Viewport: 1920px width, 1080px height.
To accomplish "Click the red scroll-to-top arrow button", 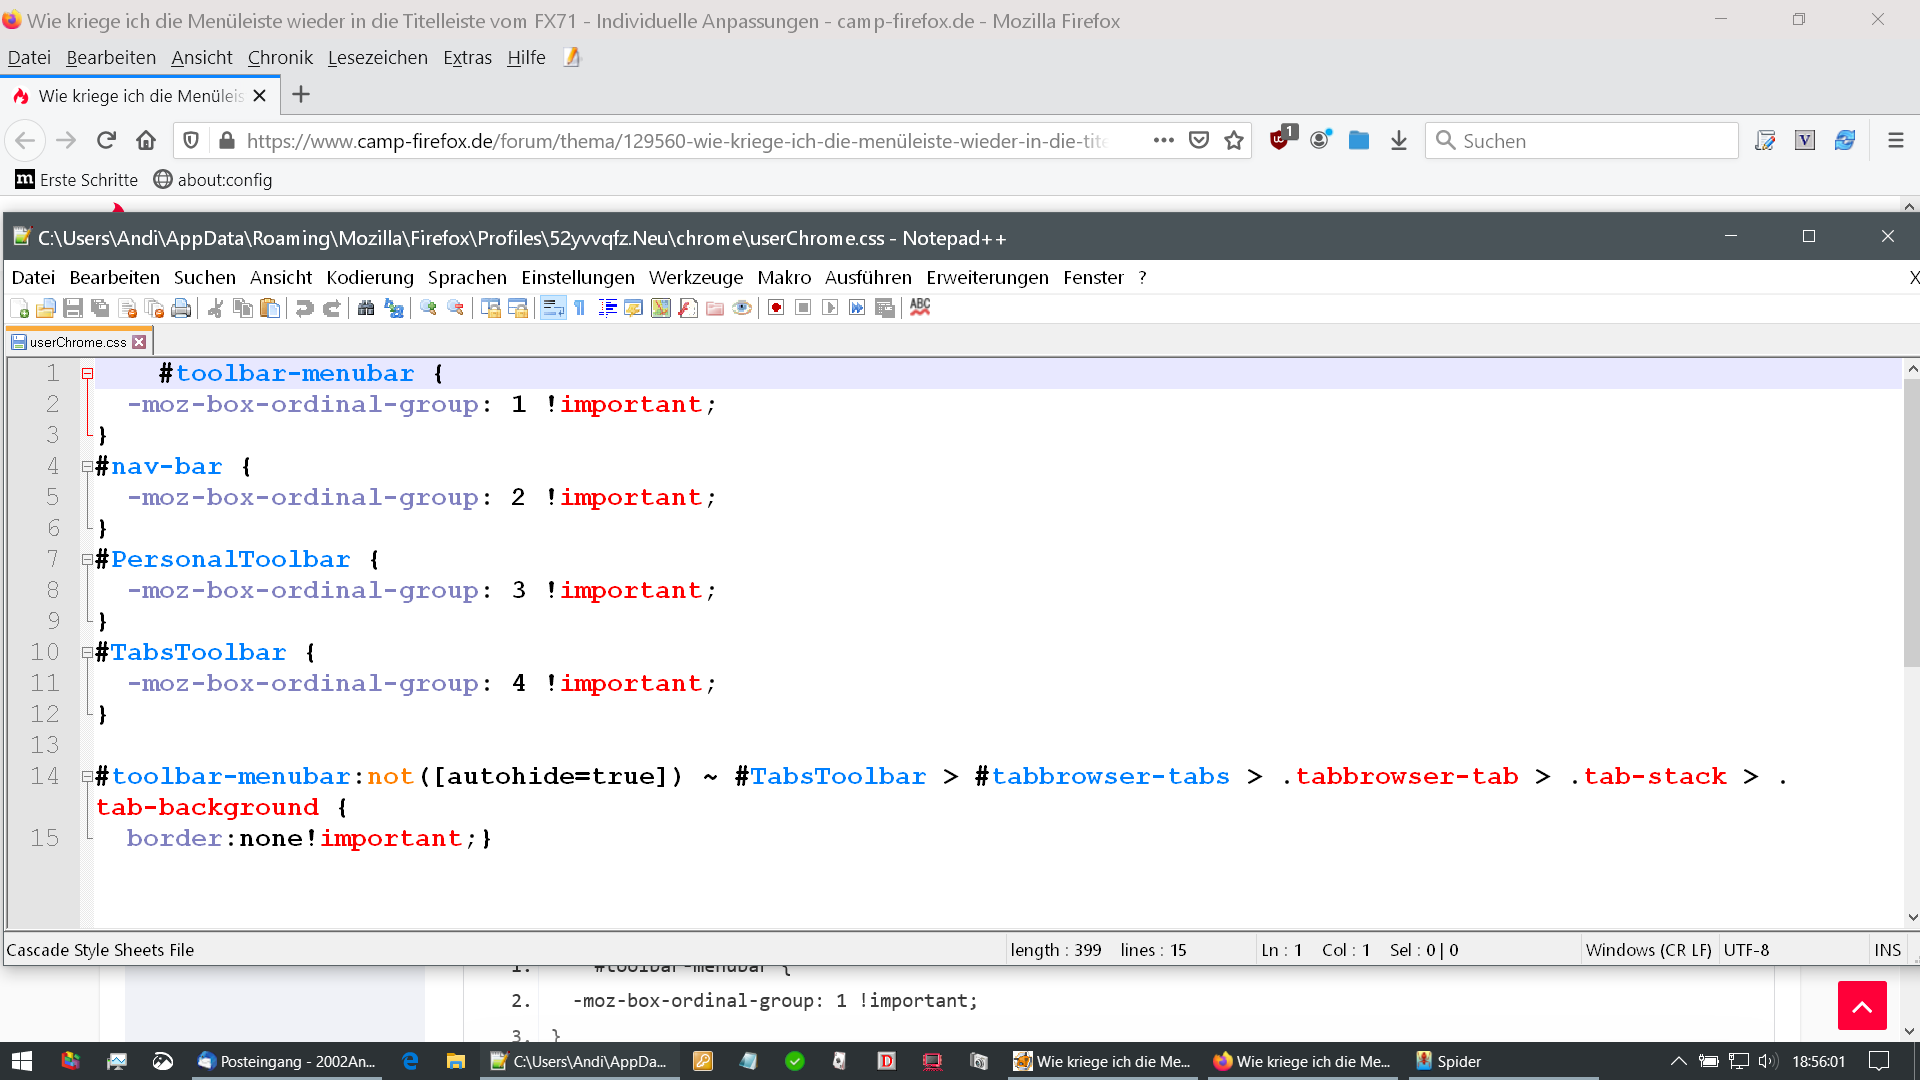I will 1861,1006.
